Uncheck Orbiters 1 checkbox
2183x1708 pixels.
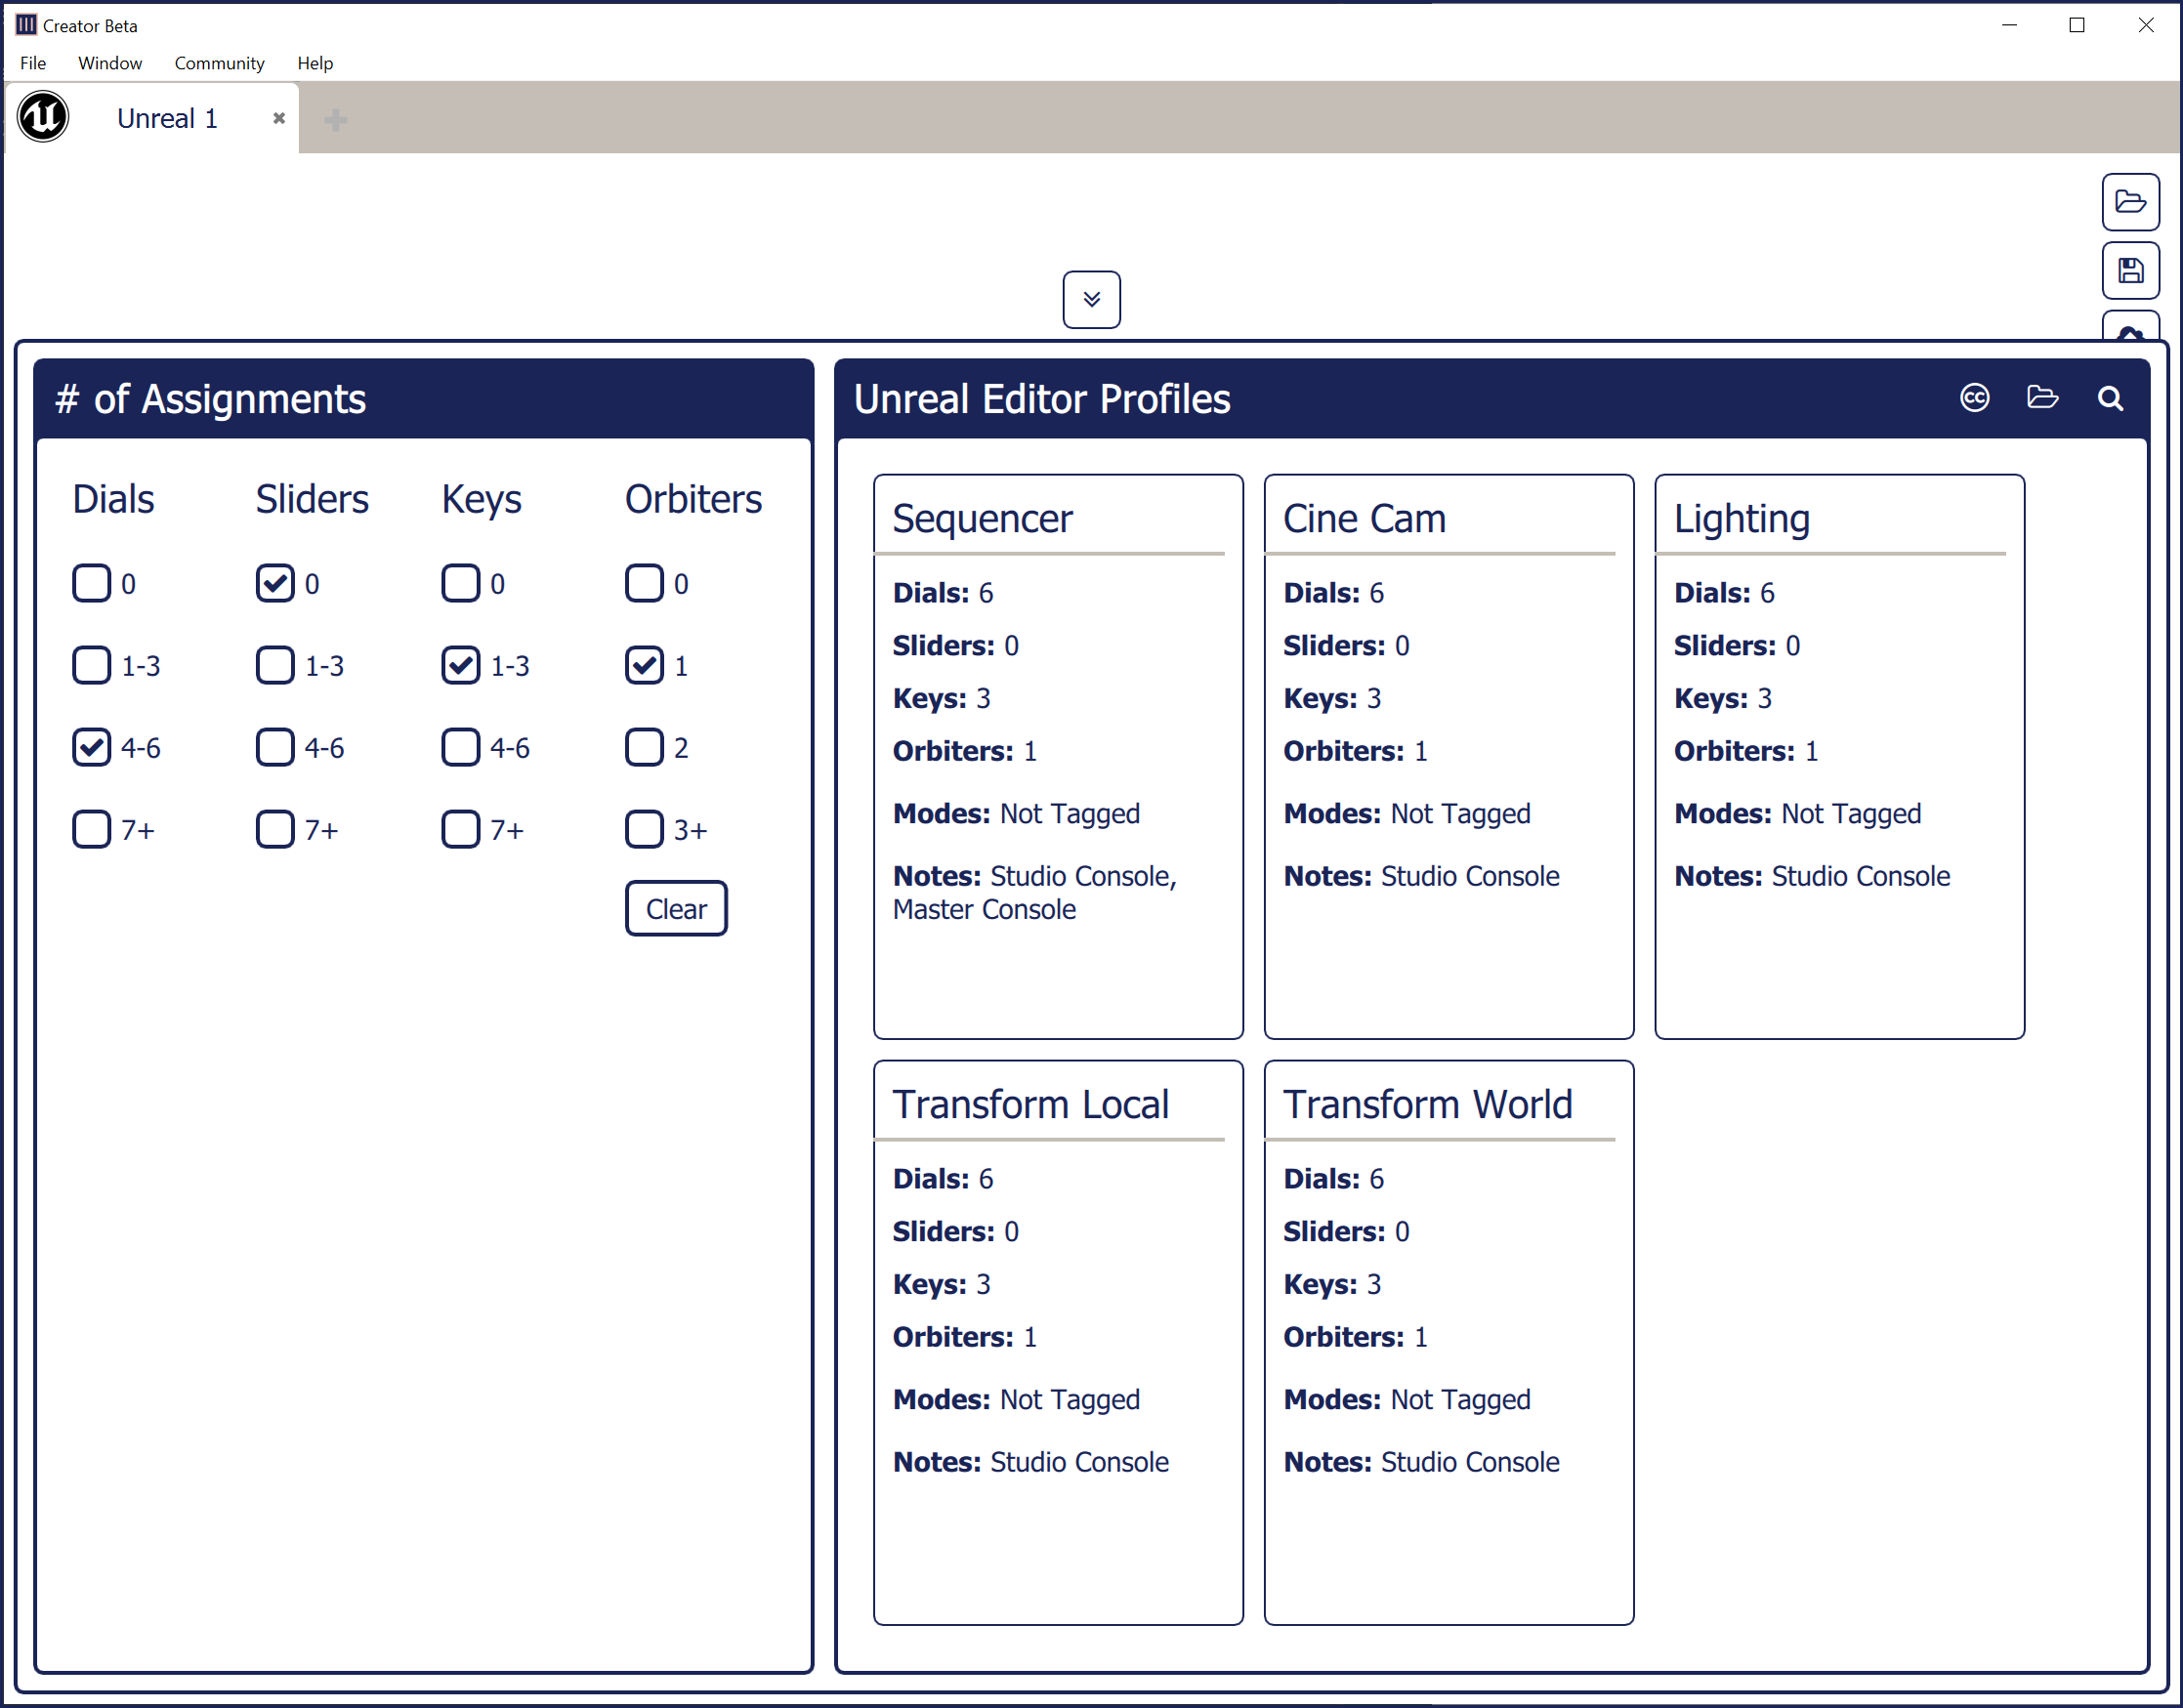click(644, 665)
